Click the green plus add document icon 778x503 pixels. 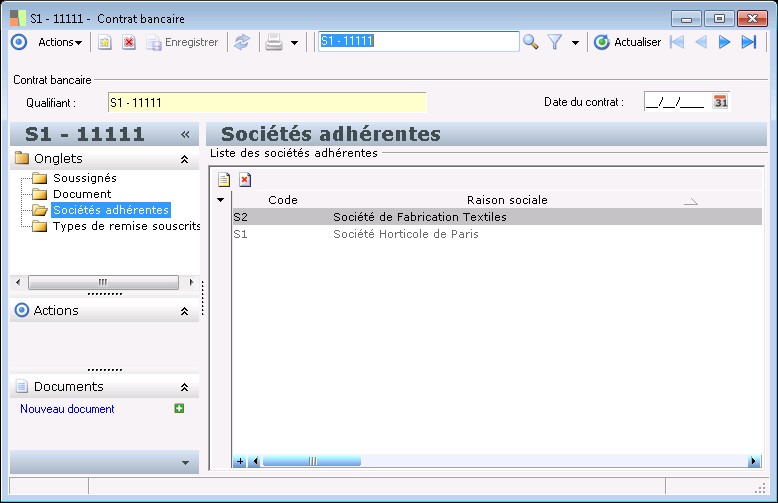[x=179, y=408]
